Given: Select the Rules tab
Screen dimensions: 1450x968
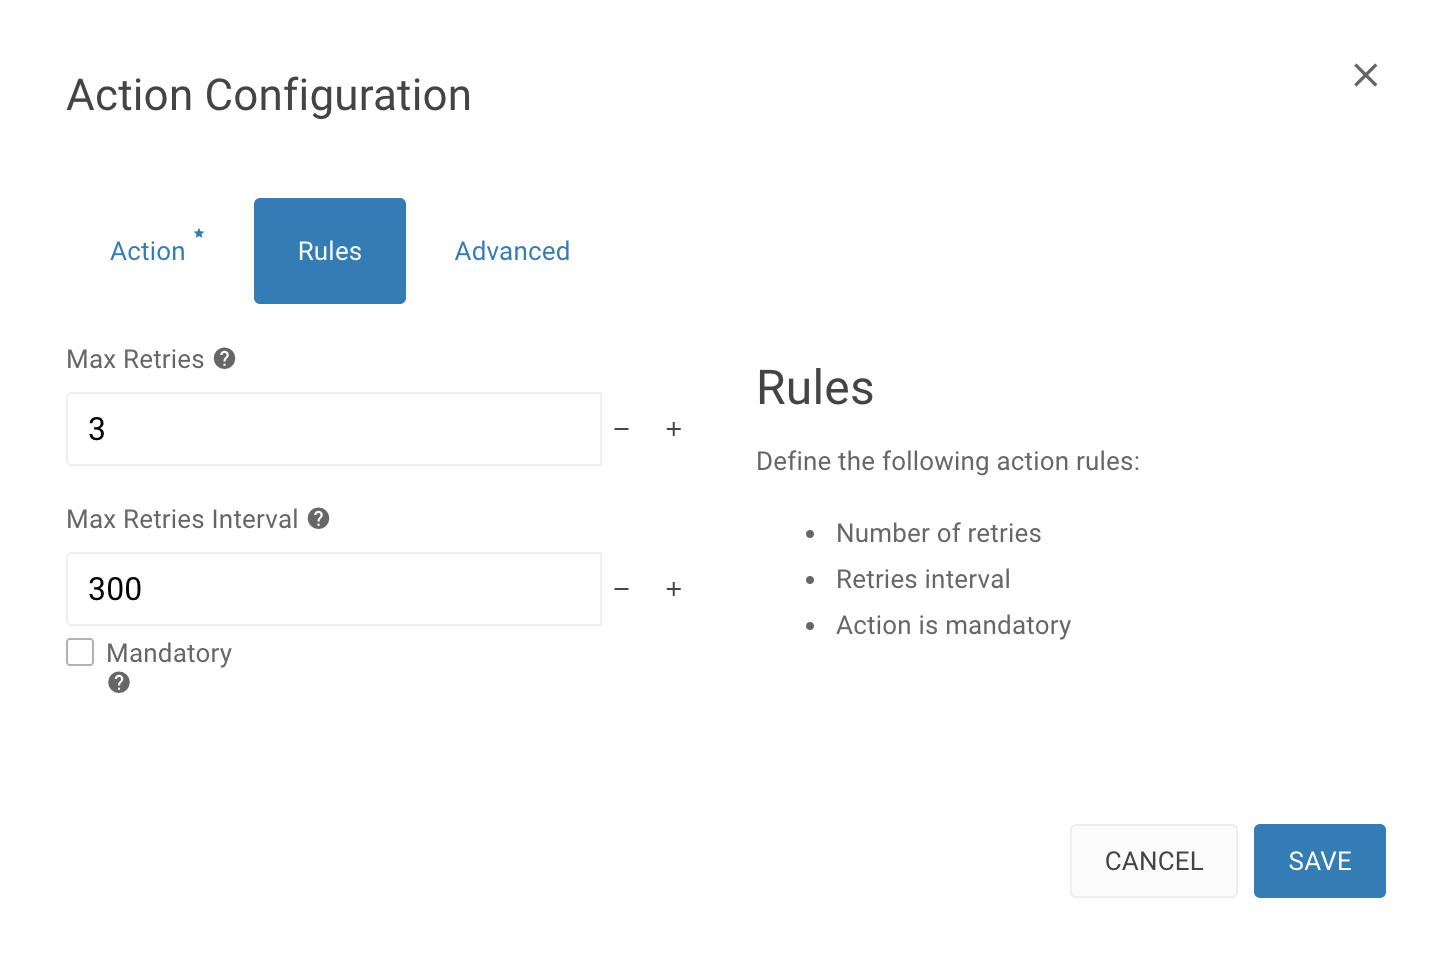Looking at the screenshot, I should point(330,251).
